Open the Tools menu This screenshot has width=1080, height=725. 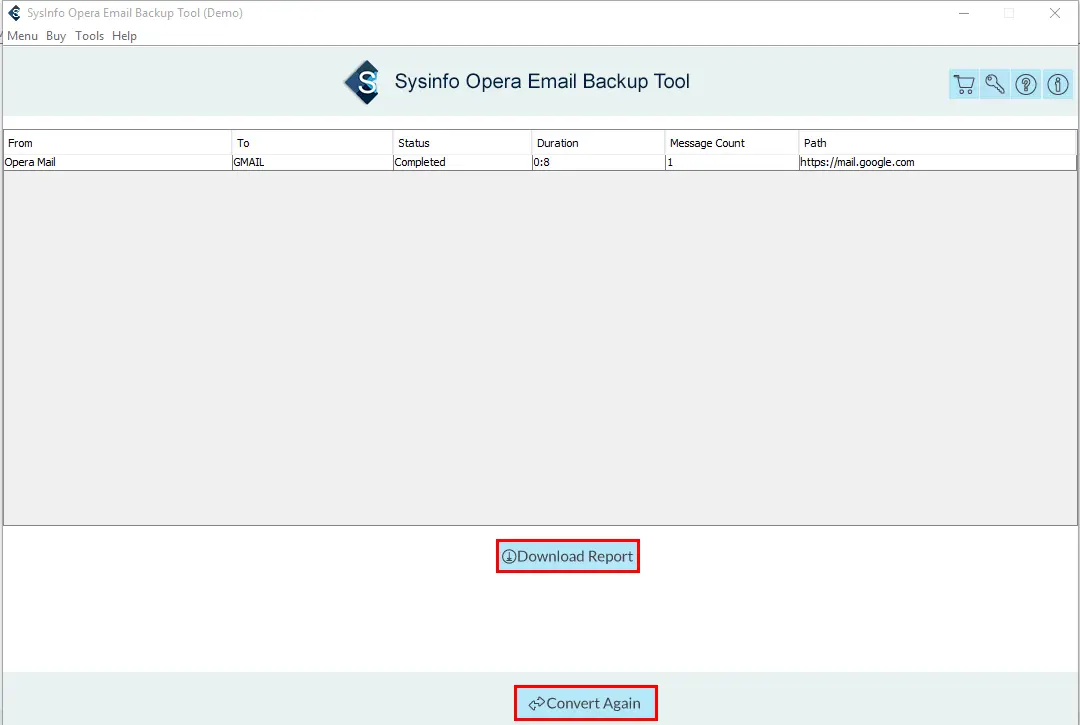[89, 36]
